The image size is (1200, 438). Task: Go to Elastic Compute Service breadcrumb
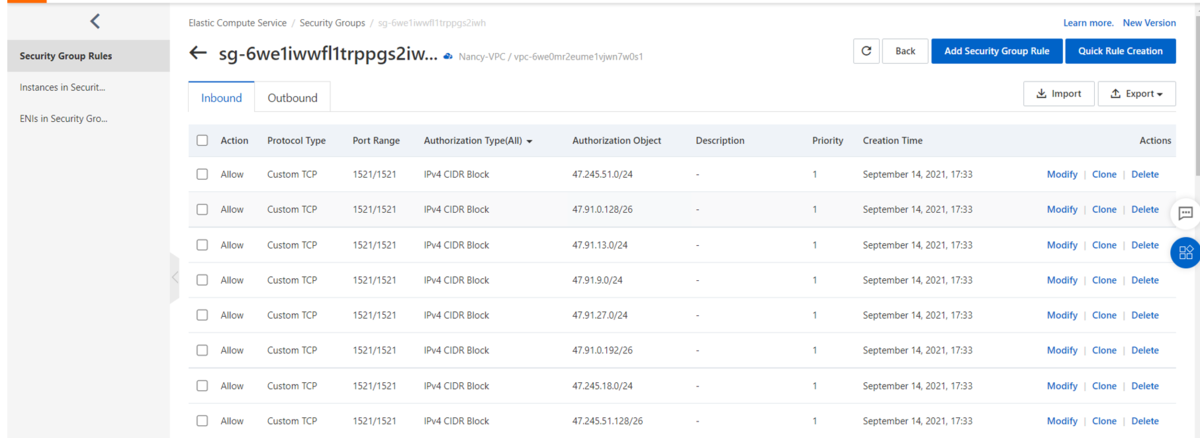click(x=237, y=22)
